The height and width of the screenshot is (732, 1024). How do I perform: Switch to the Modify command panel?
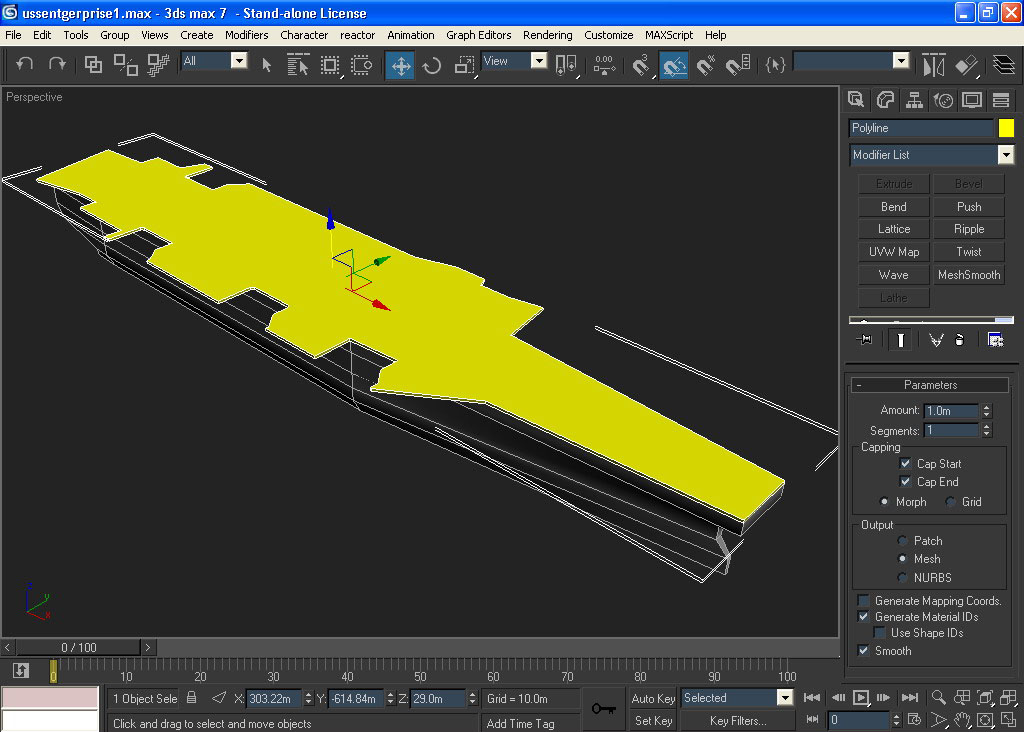coord(885,100)
